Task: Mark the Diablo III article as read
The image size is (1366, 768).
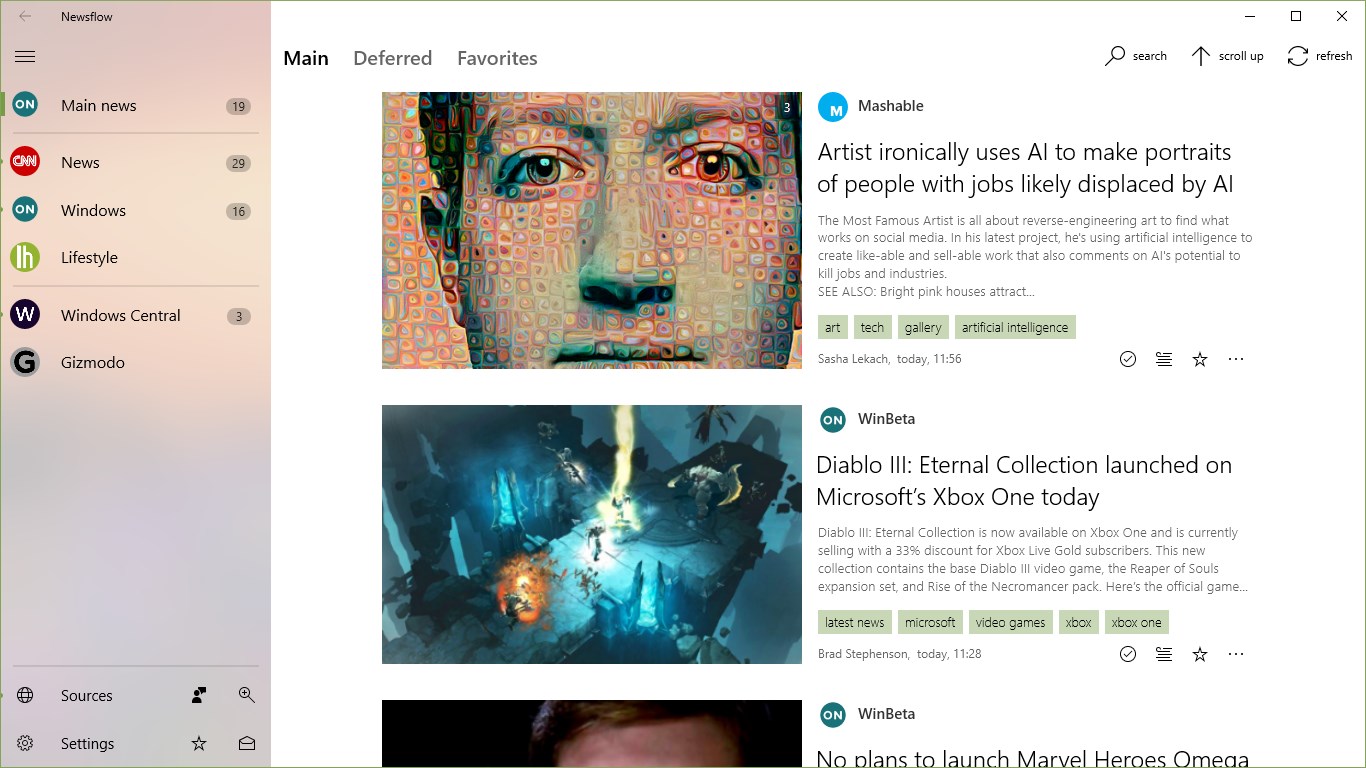Action: point(1128,654)
